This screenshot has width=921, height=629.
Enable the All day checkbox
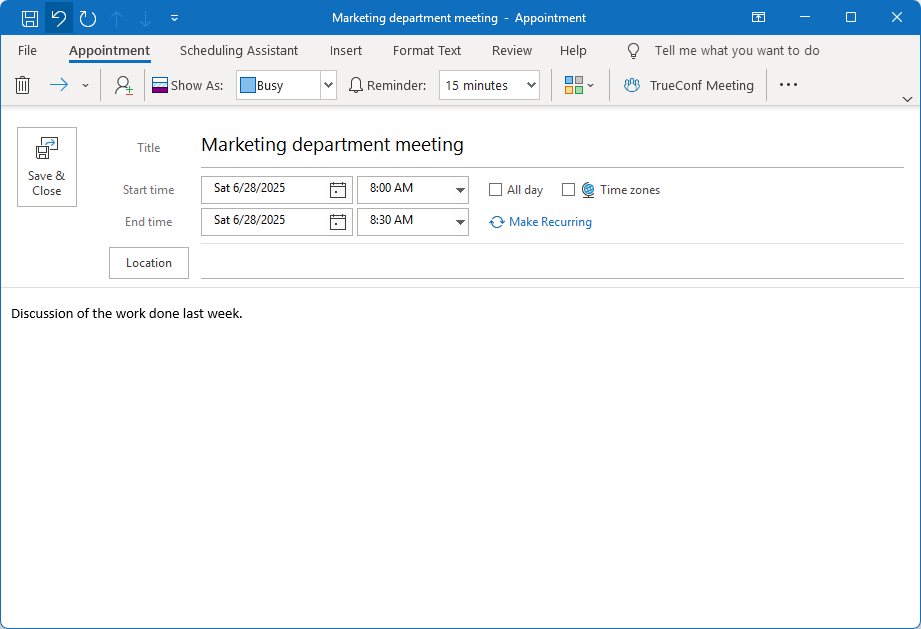495,190
